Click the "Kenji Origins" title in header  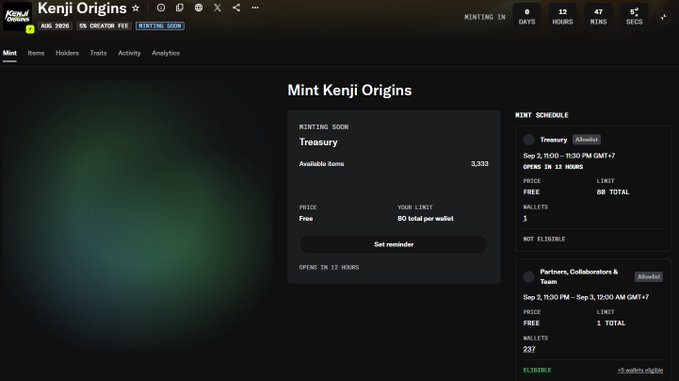click(82, 8)
